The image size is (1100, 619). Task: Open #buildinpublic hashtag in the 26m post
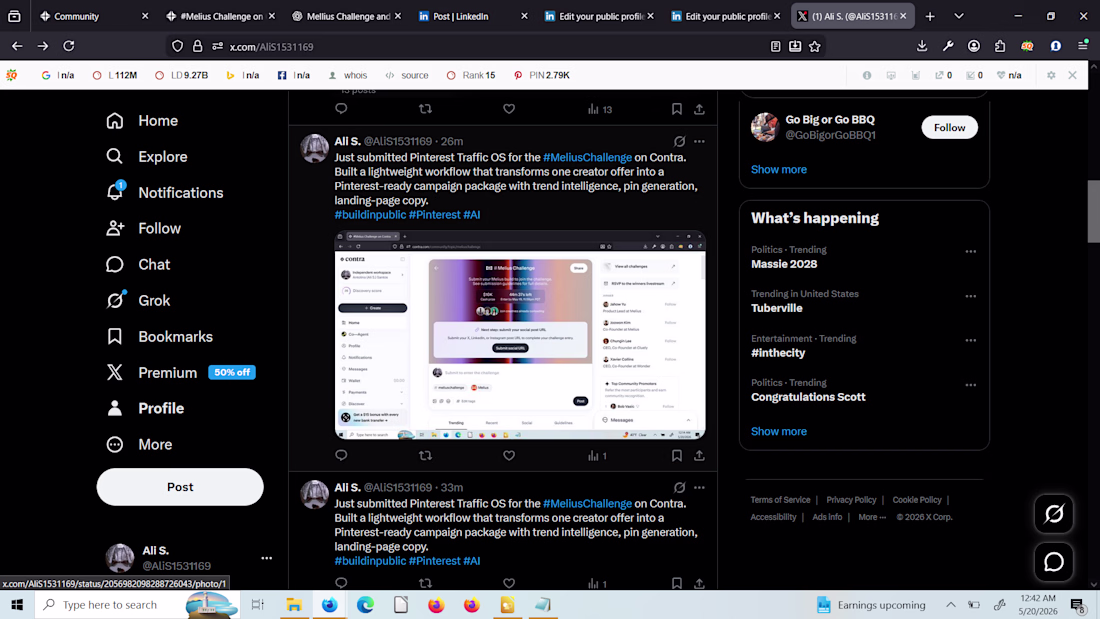point(370,215)
